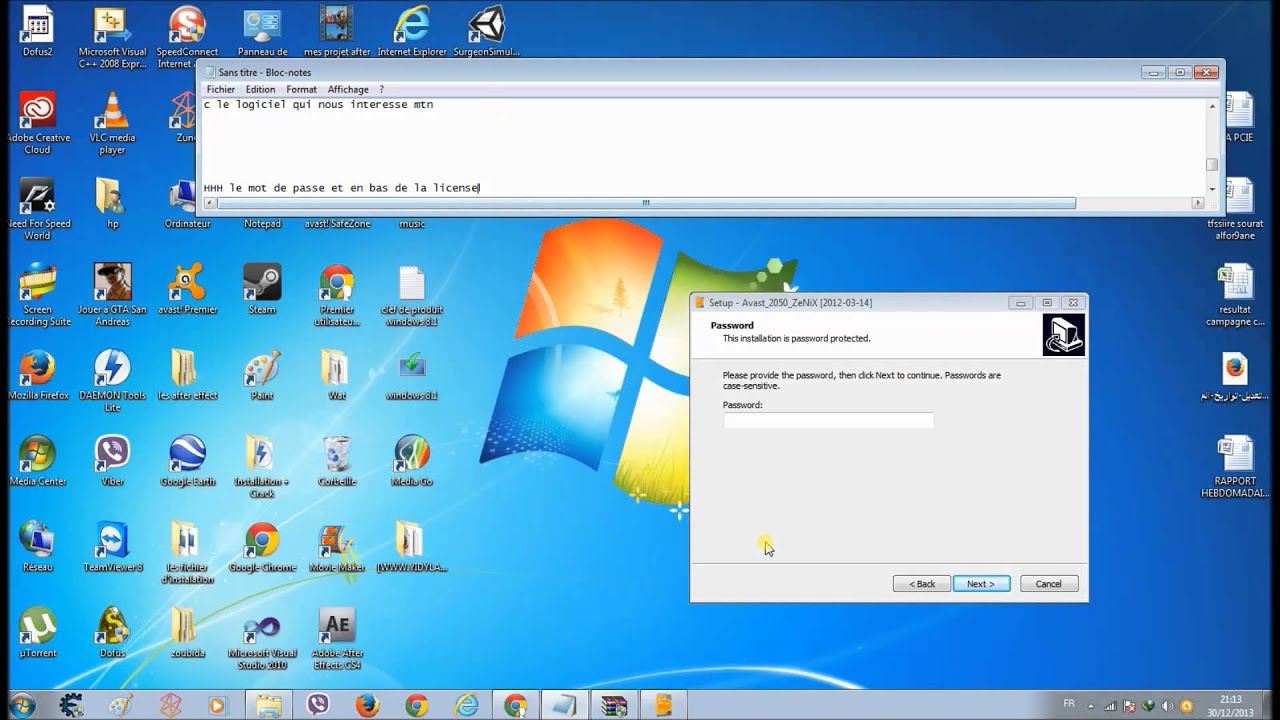This screenshot has height=720, width=1280.
Task: Select the les after effect folder
Action: [x=187, y=375]
